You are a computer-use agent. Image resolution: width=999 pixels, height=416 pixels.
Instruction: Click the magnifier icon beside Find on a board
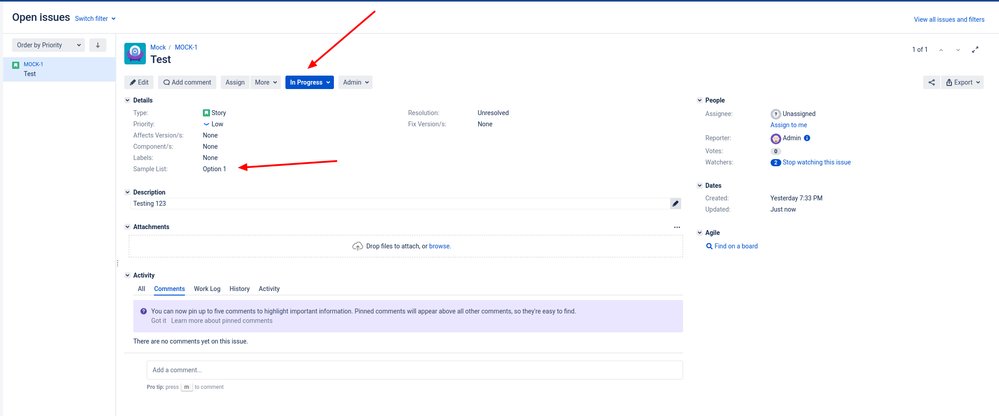click(709, 246)
